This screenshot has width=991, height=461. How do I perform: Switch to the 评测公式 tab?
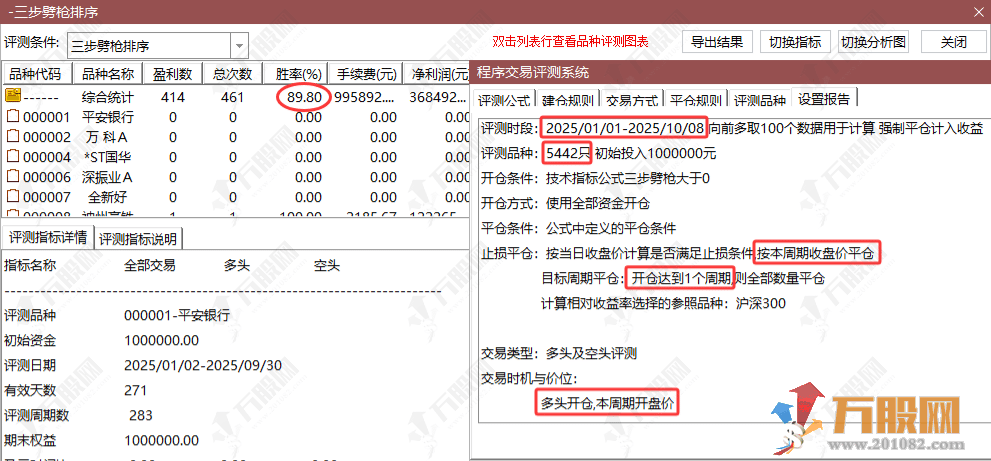tap(503, 100)
